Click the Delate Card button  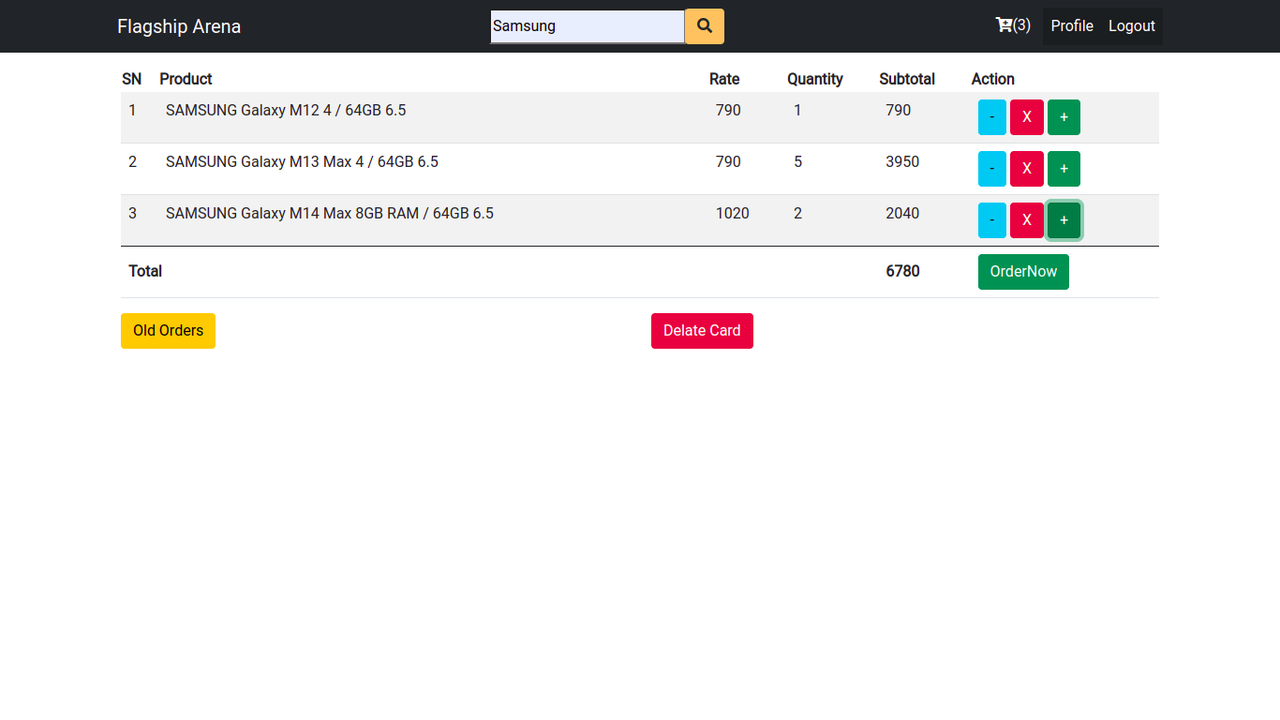tap(702, 330)
